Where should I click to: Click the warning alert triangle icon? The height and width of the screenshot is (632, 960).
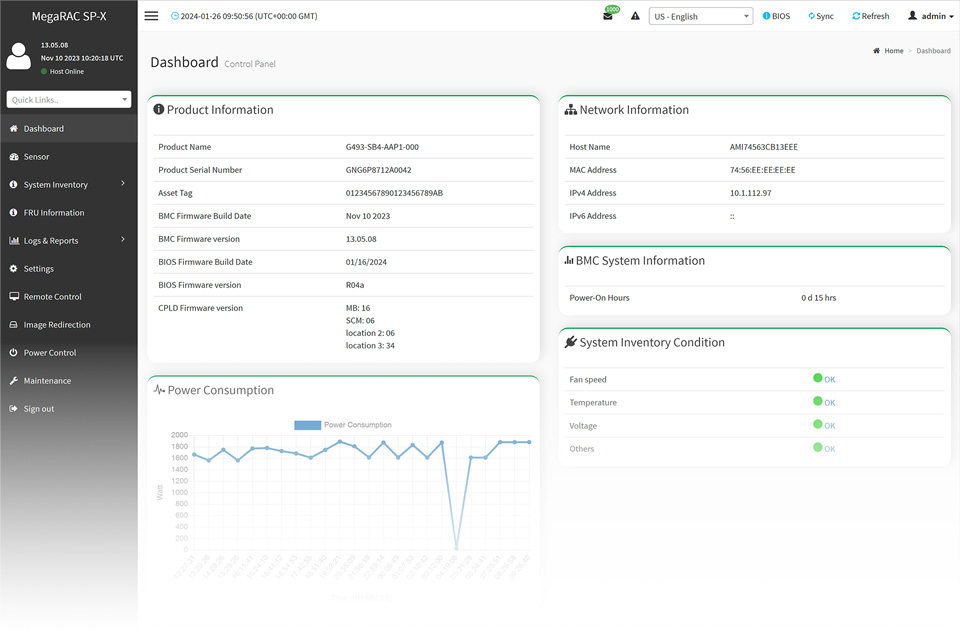(635, 16)
